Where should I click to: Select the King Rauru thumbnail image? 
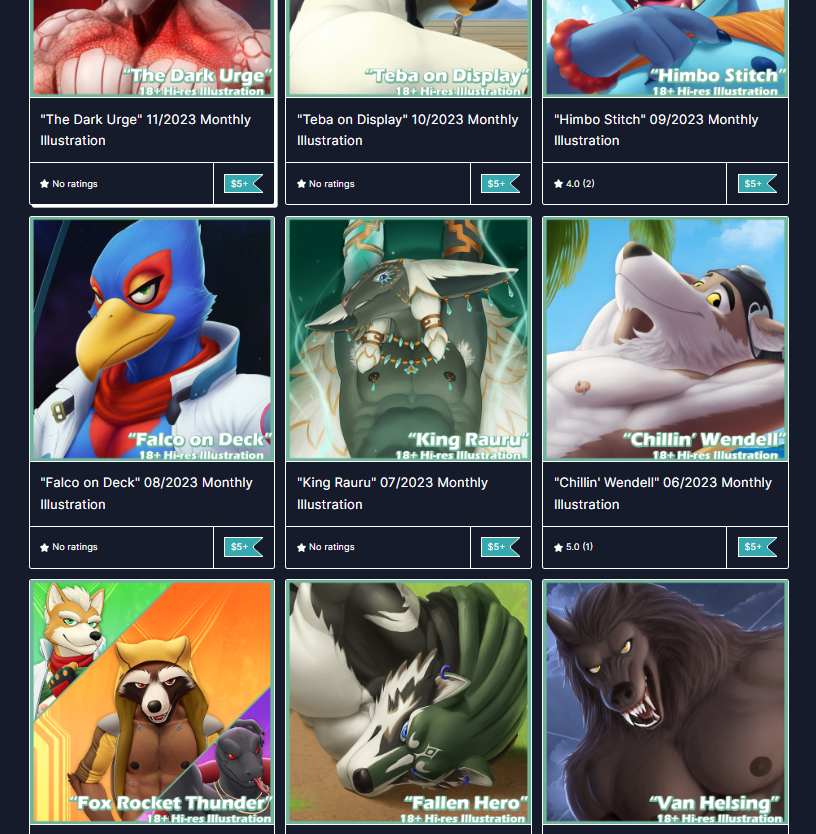(x=409, y=339)
